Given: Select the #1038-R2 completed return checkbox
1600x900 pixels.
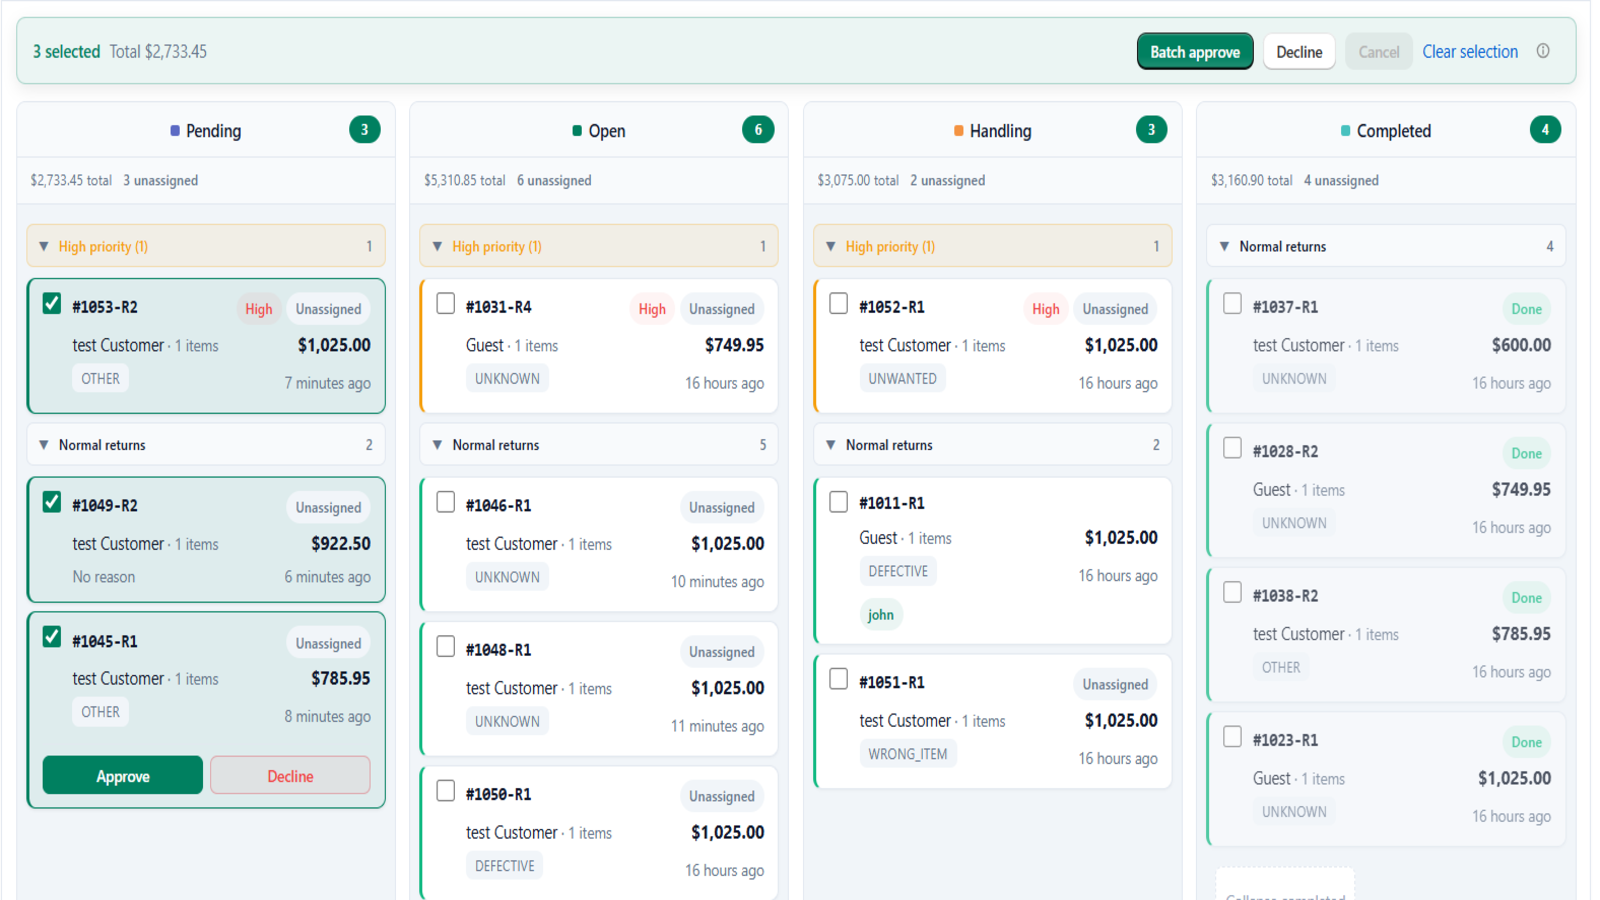Looking at the screenshot, I should coord(1233,593).
